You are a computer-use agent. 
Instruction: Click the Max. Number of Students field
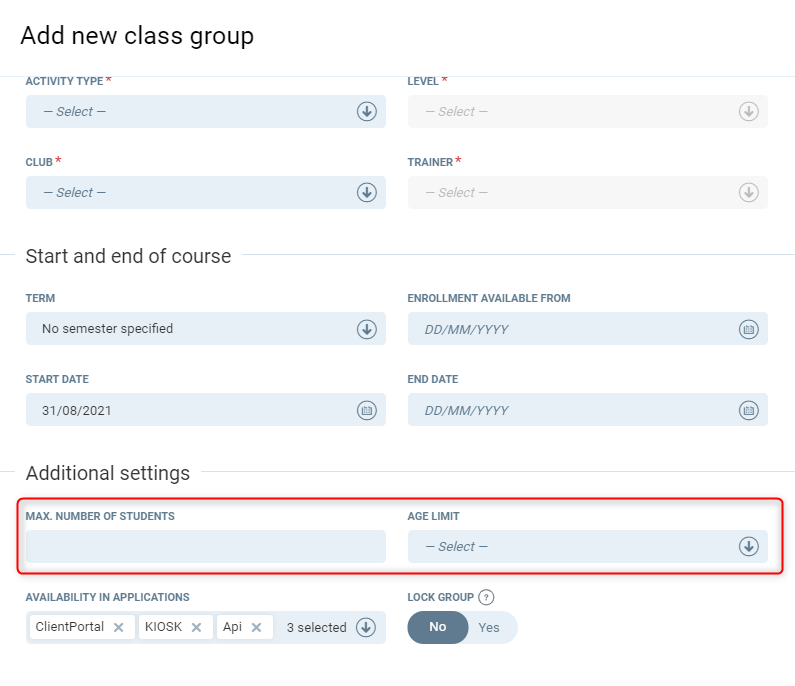pos(205,547)
